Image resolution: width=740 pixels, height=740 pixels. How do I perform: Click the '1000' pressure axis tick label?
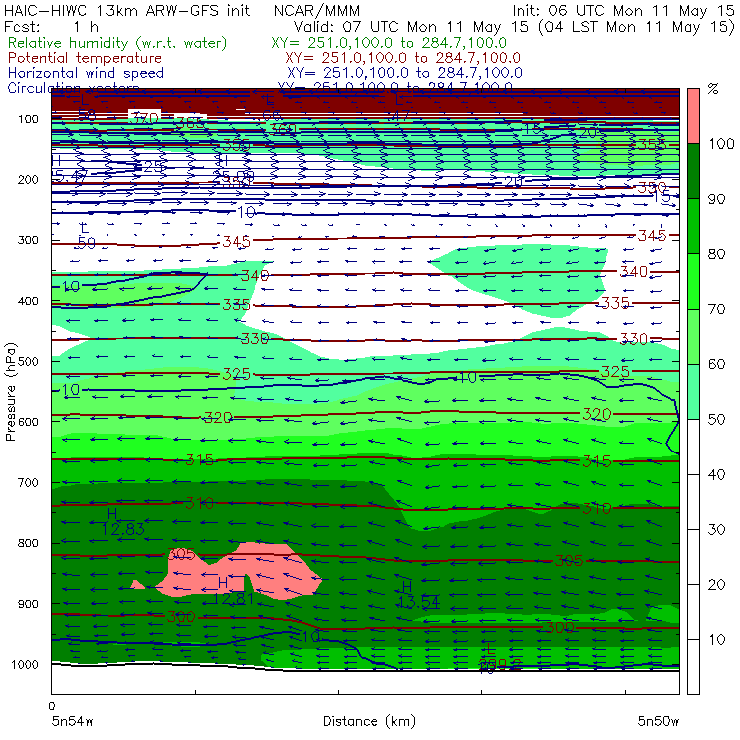coord(25,664)
